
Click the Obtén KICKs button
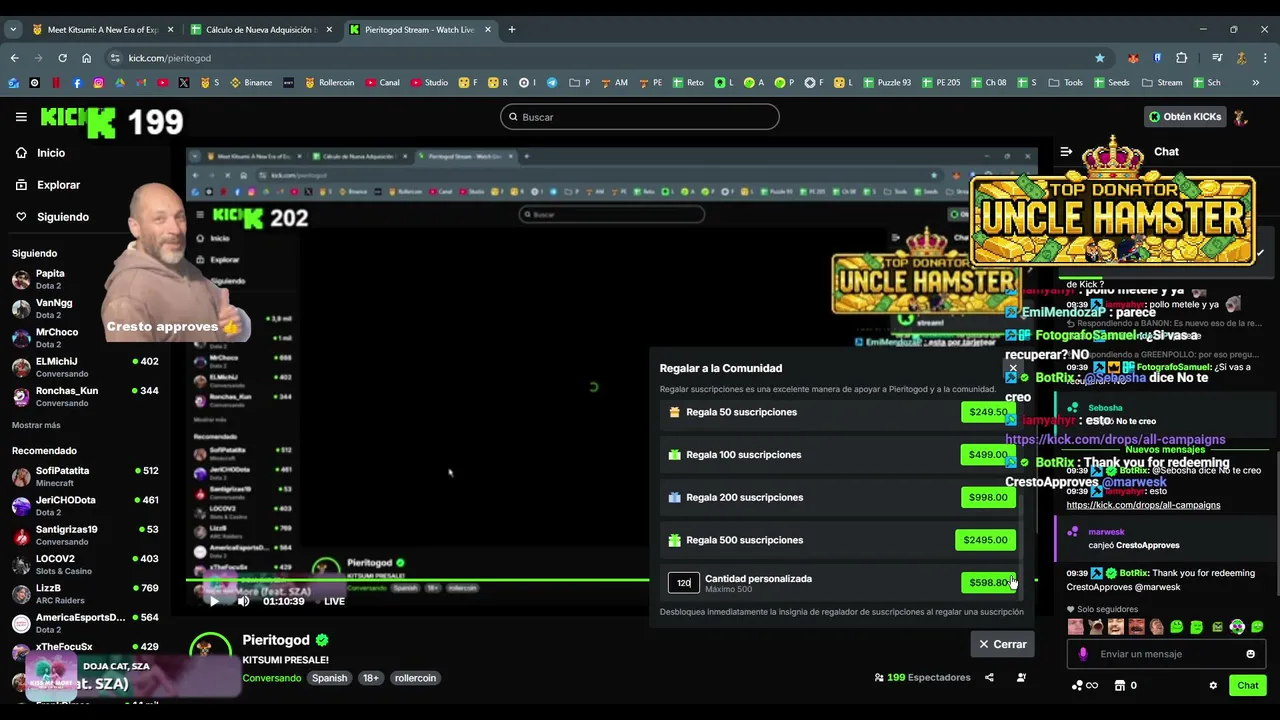click(x=1185, y=117)
